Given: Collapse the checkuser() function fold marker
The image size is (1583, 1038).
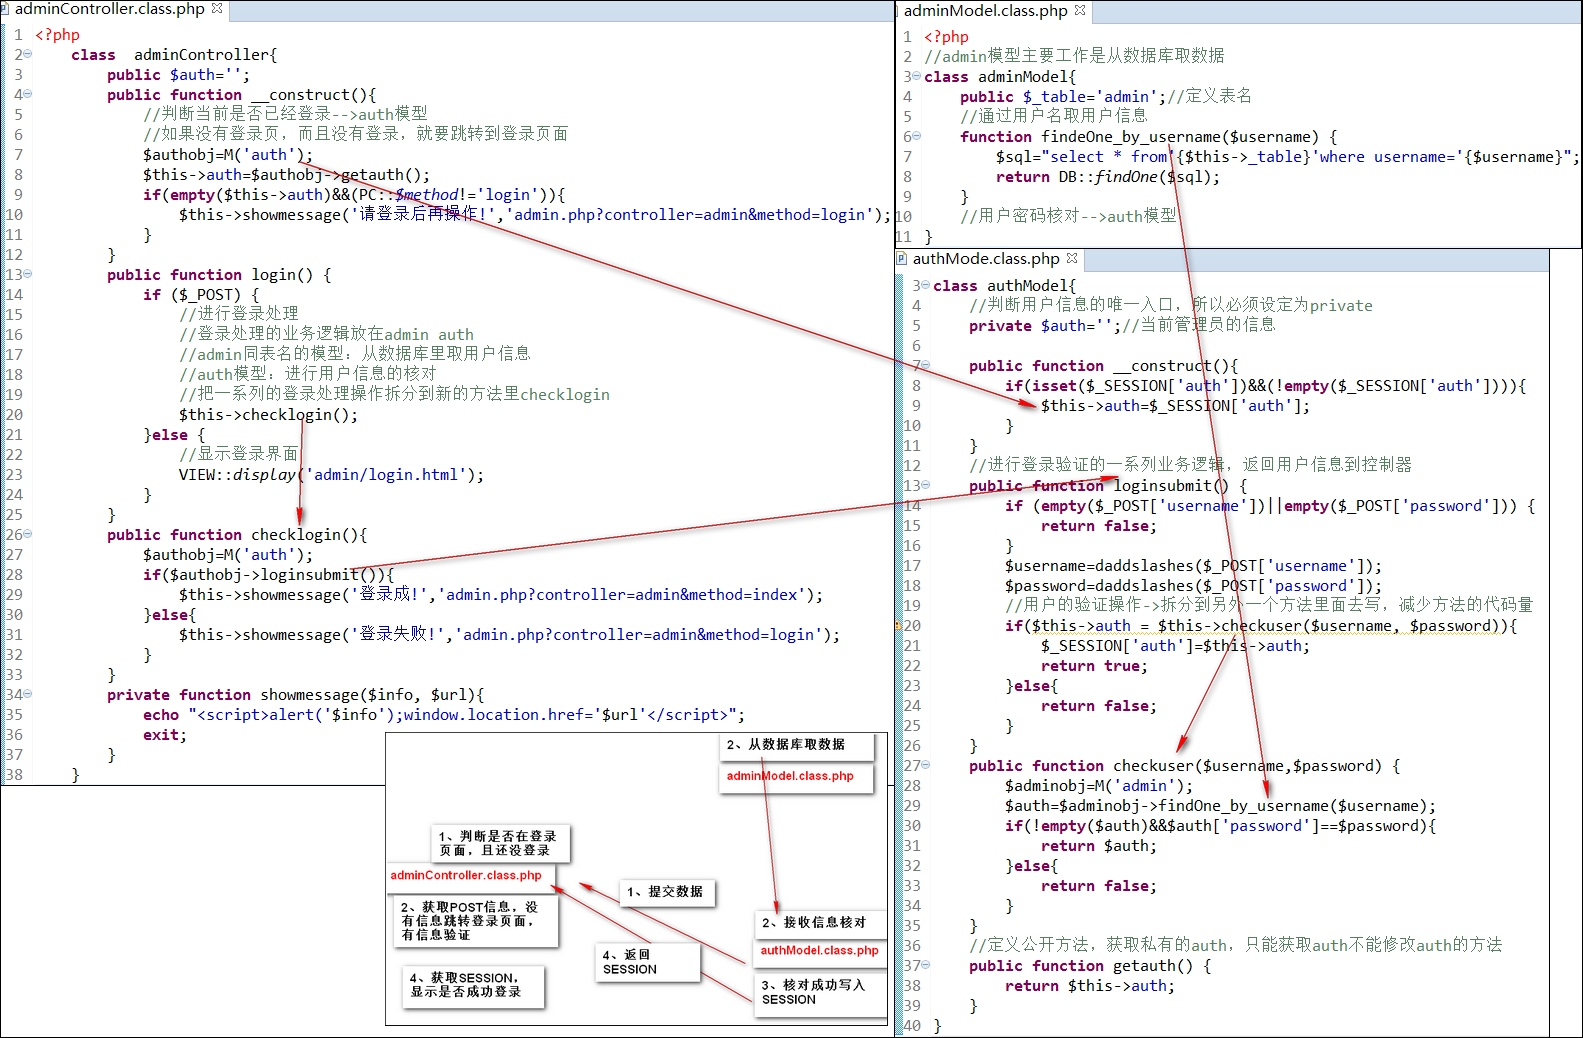Looking at the screenshot, I should point(926,765).
